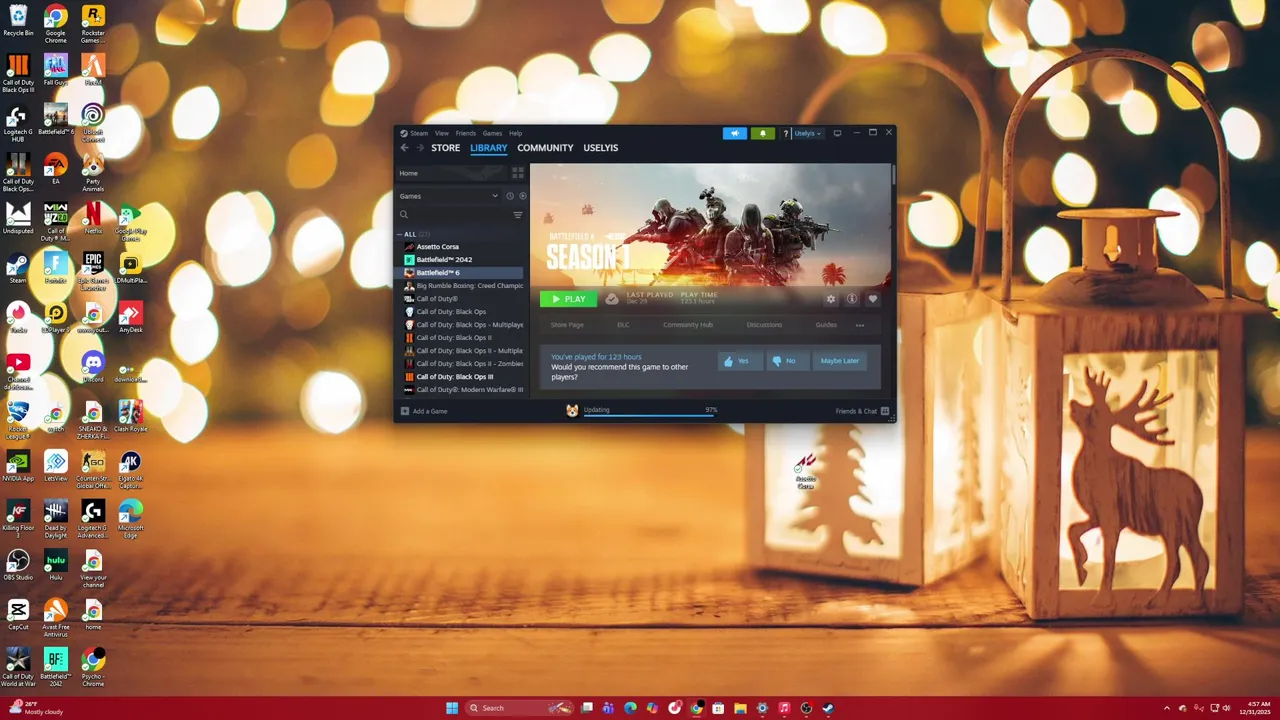Switch to the COMMUNITY tab

(545, 148)
